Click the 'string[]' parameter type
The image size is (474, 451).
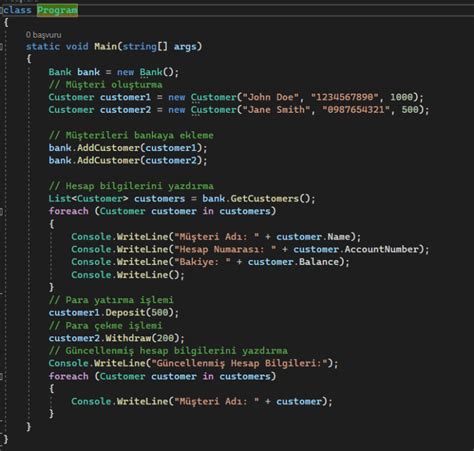coord(145,47)
